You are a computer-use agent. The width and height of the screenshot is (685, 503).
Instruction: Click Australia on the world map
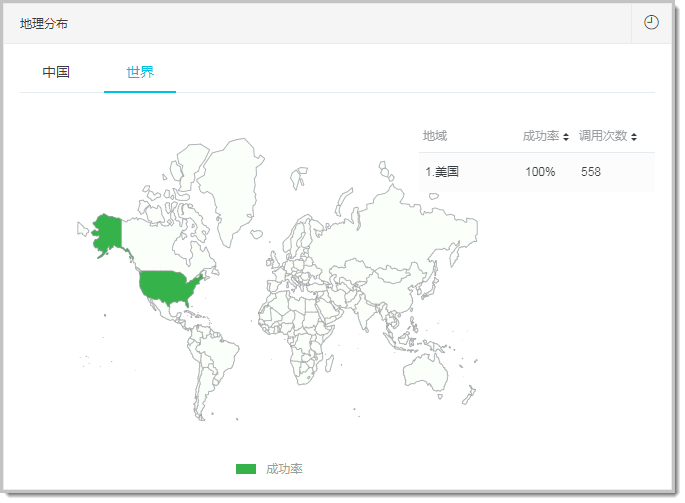pyautogui.click(x=425, y=372)
